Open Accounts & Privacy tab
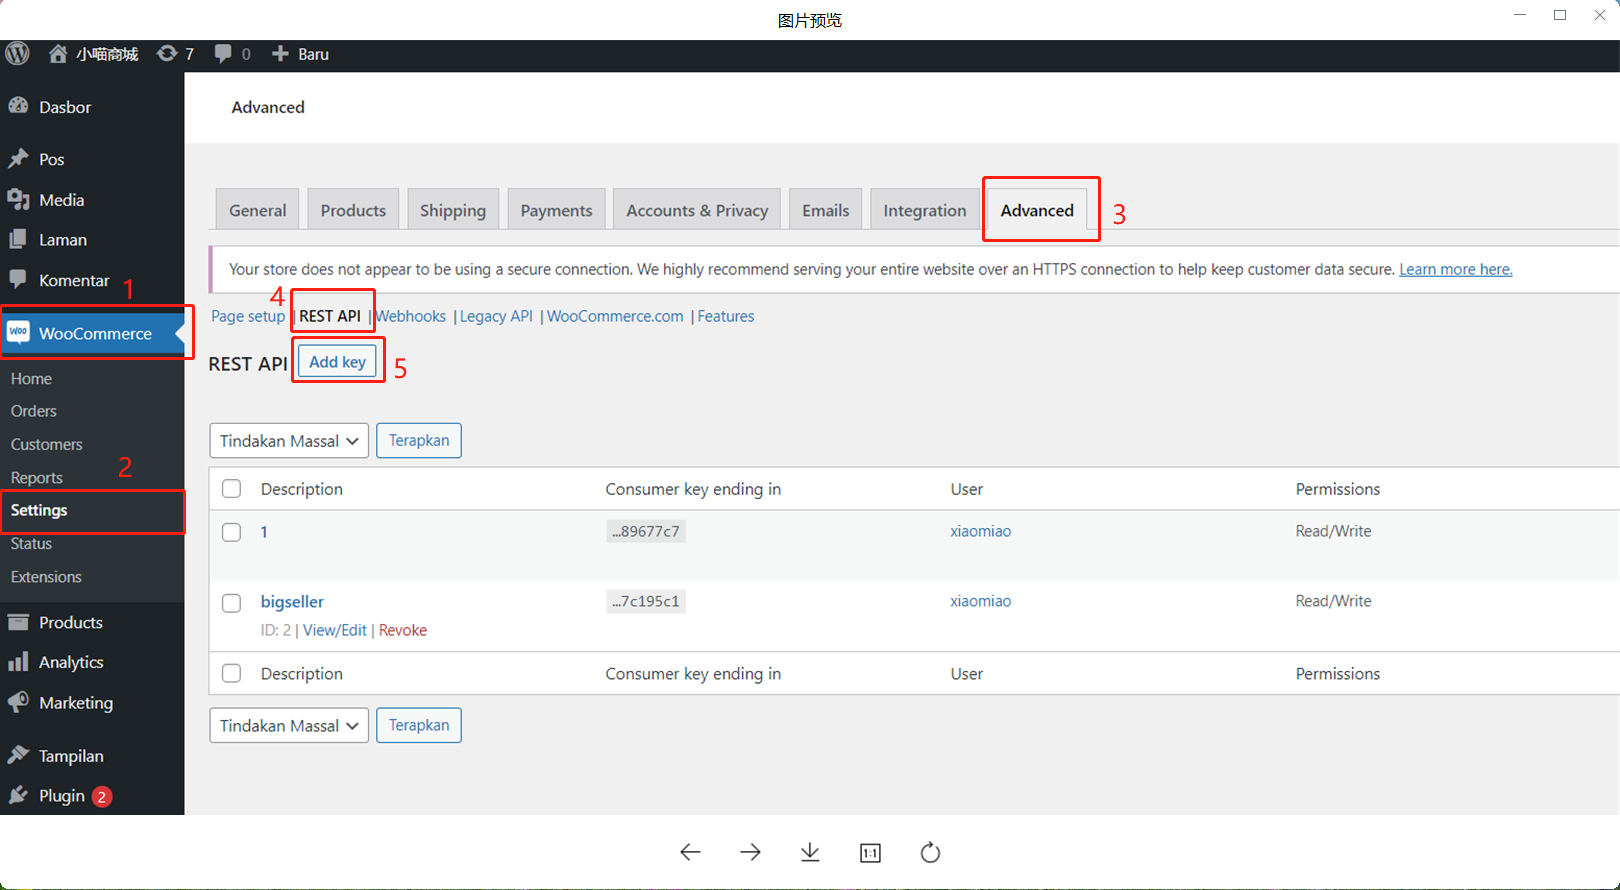1620x890 pixels. pos(697,210)
